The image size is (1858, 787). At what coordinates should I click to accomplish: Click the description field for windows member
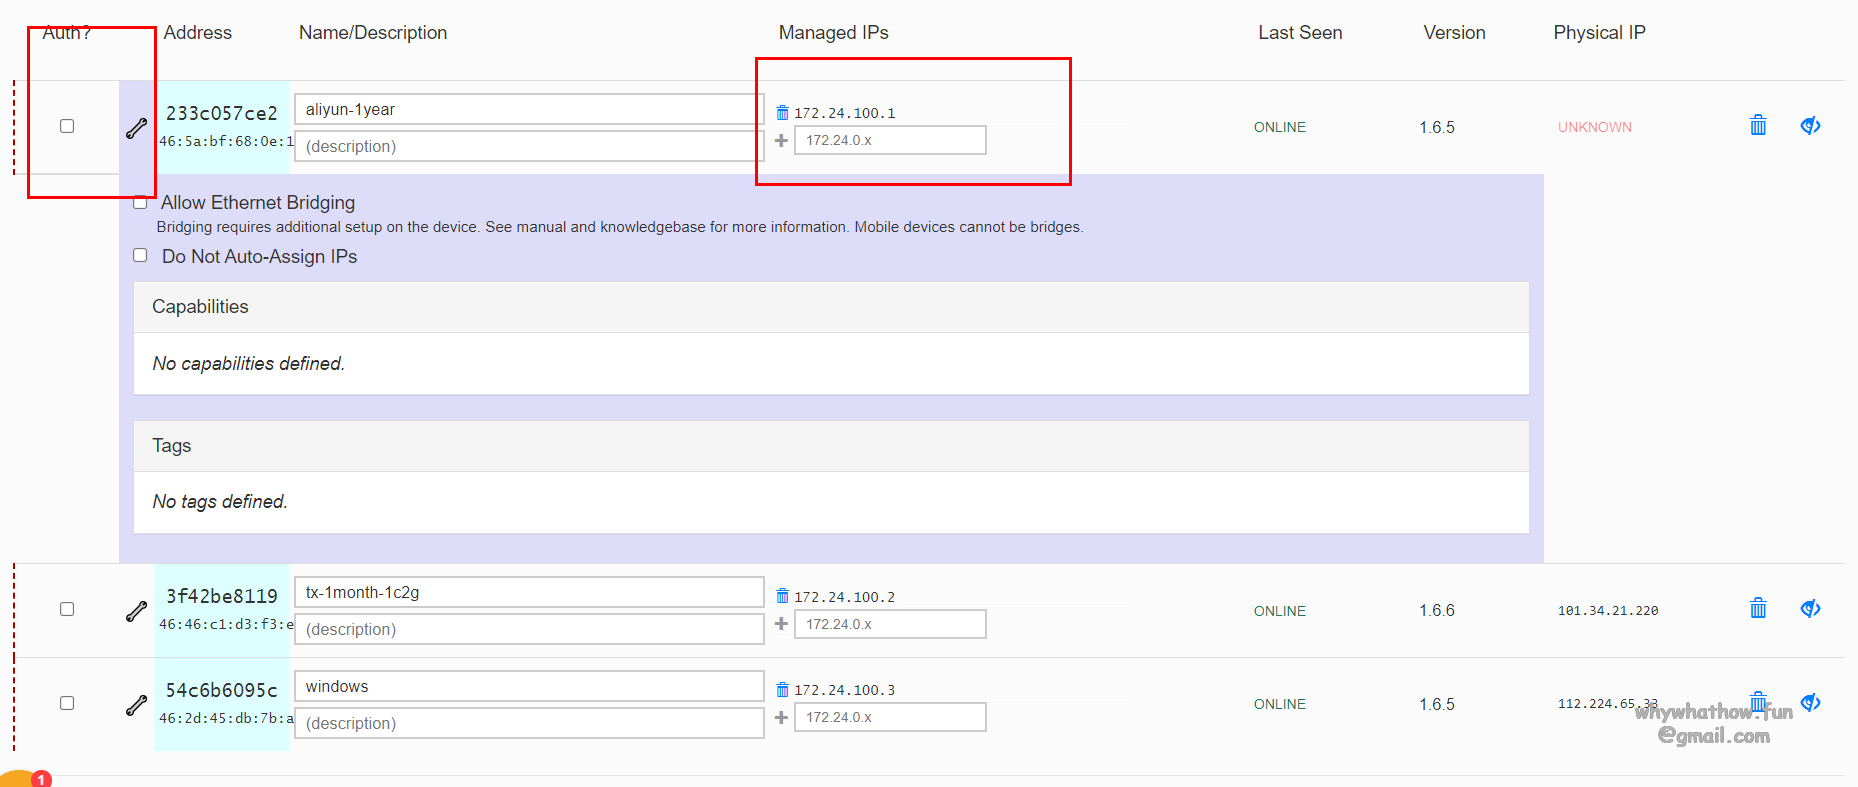point(528,723)
